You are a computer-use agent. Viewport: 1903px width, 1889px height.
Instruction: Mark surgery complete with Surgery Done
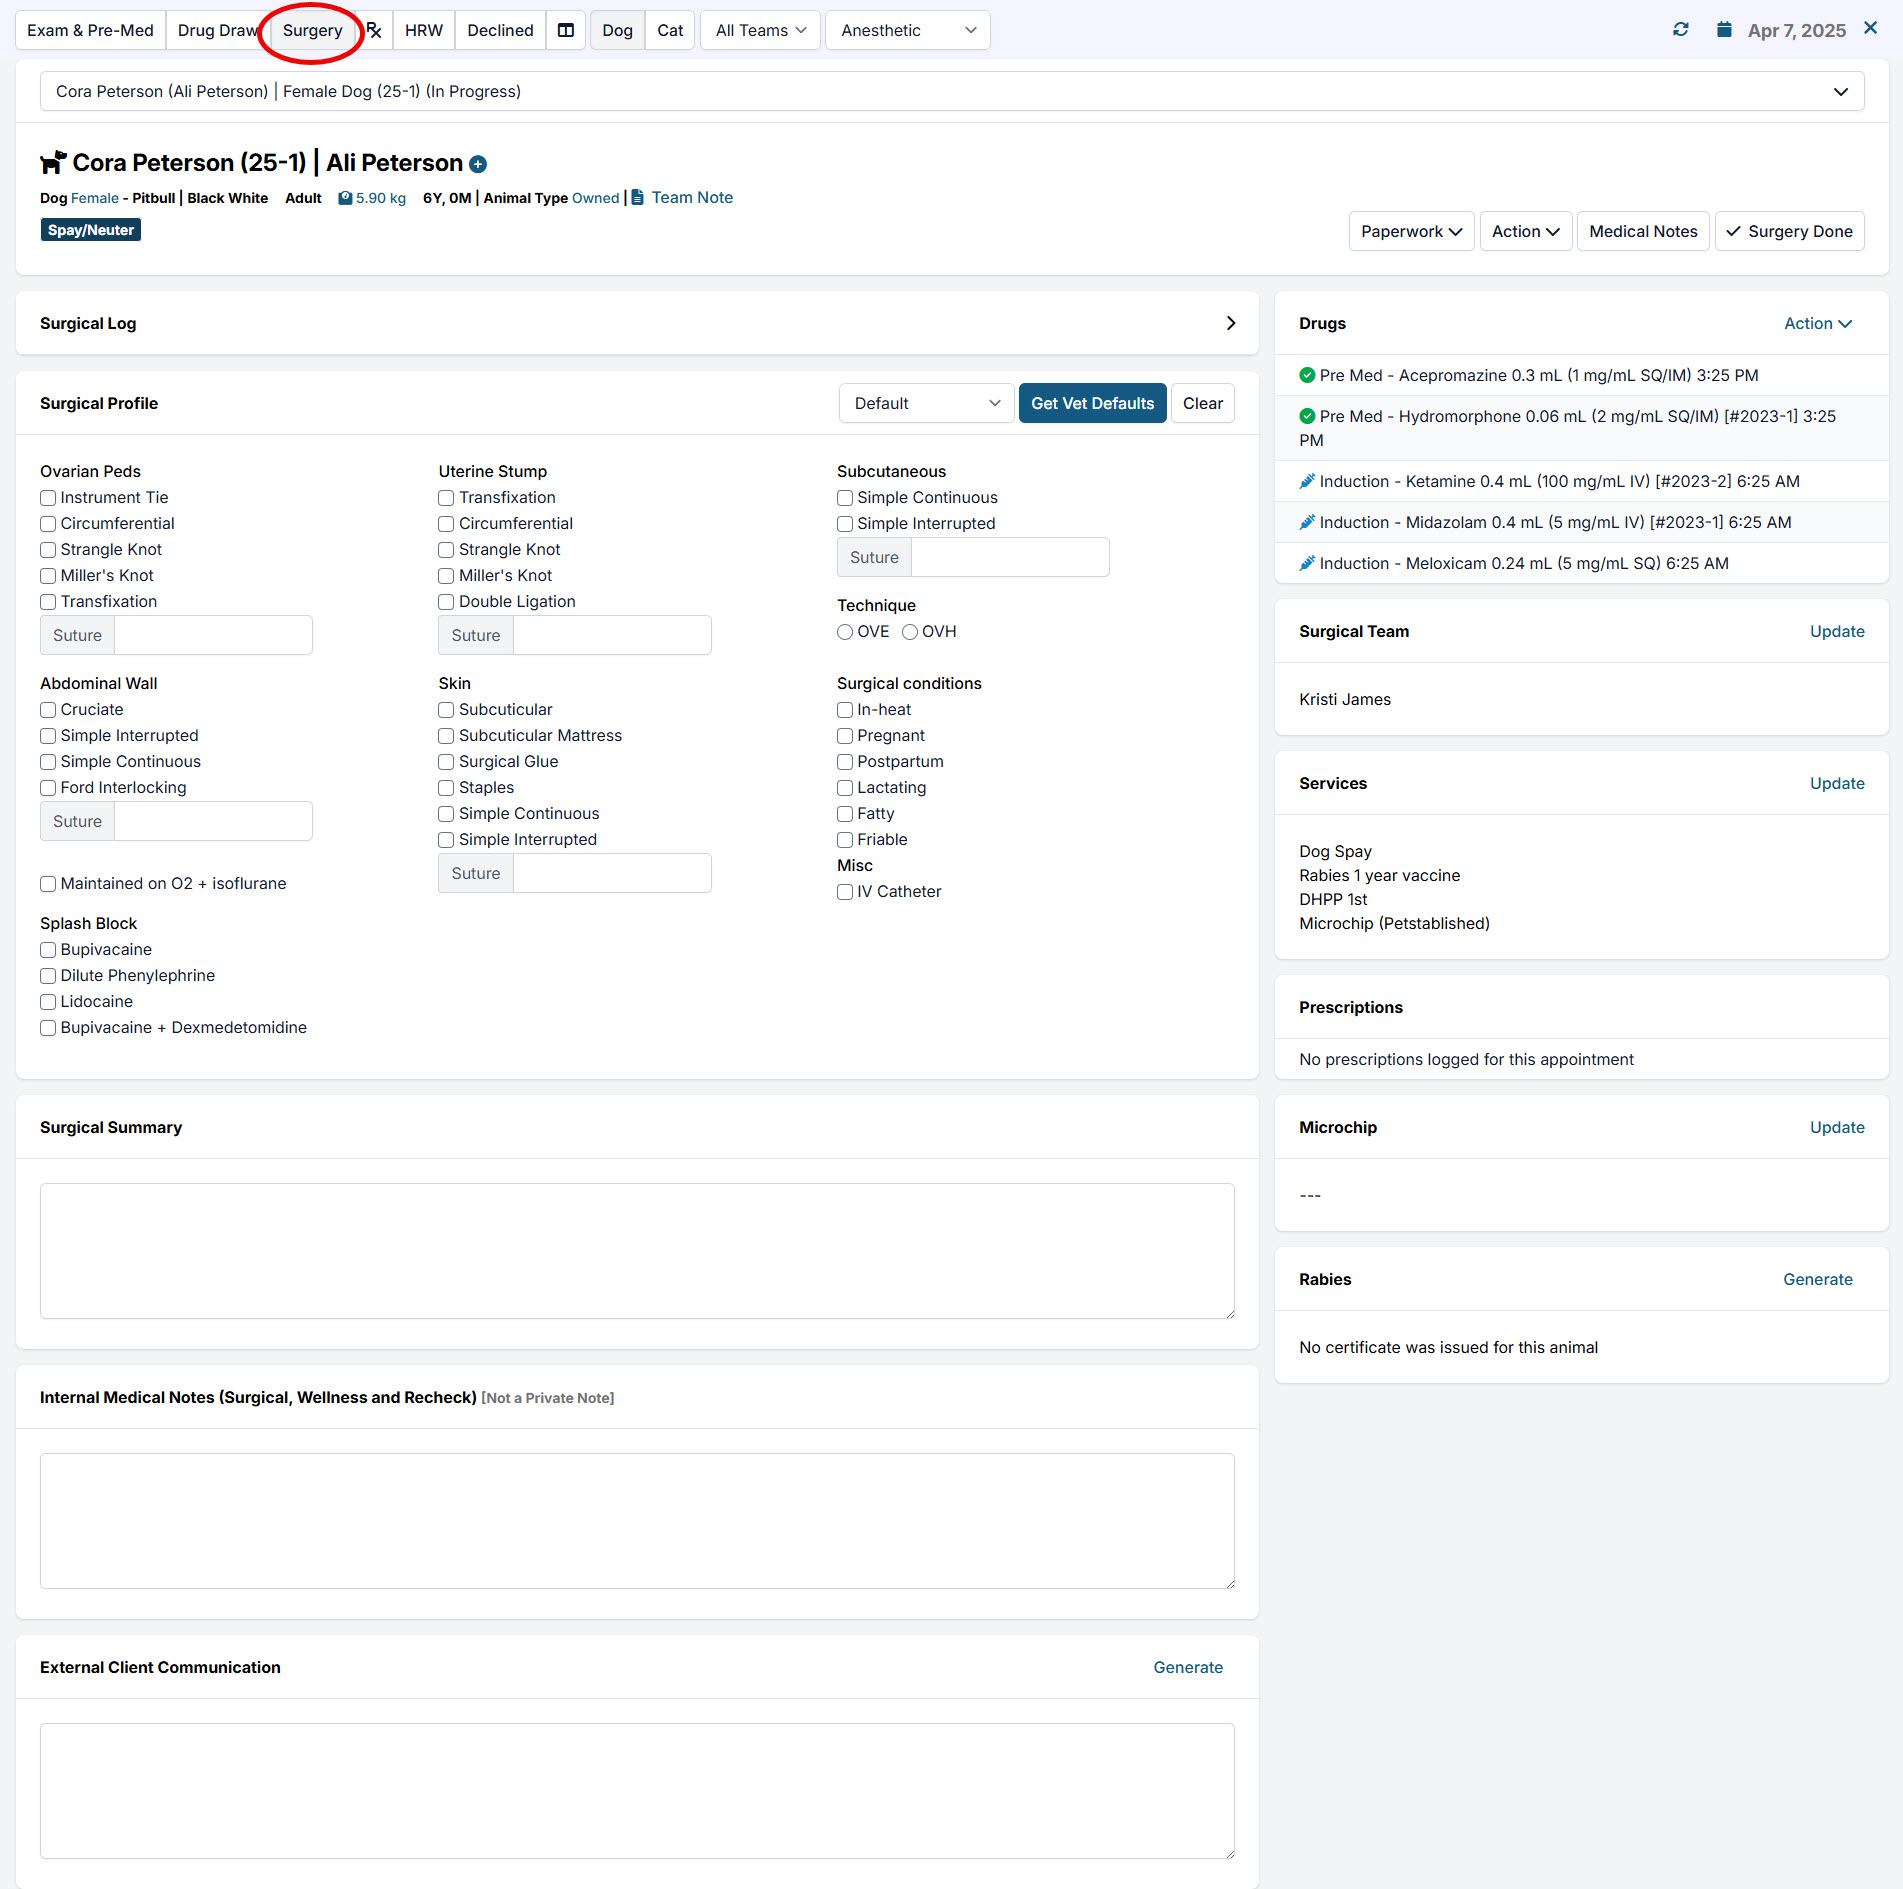click(1789, 231)
